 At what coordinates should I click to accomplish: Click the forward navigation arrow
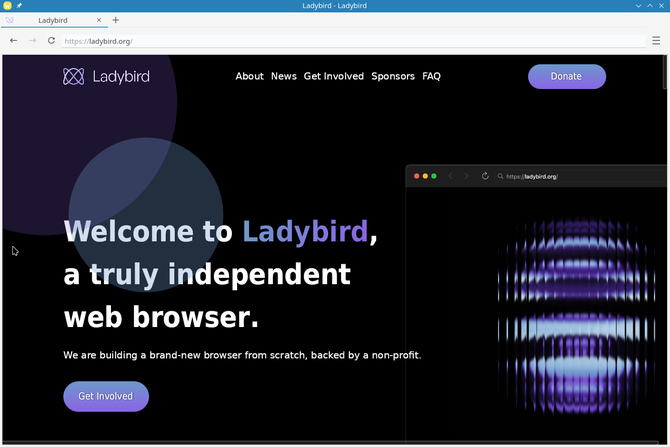coord(32,41)
